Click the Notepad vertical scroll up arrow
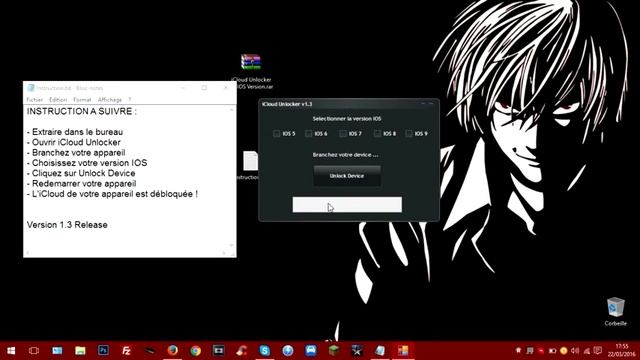 click(x=232, y=110)
